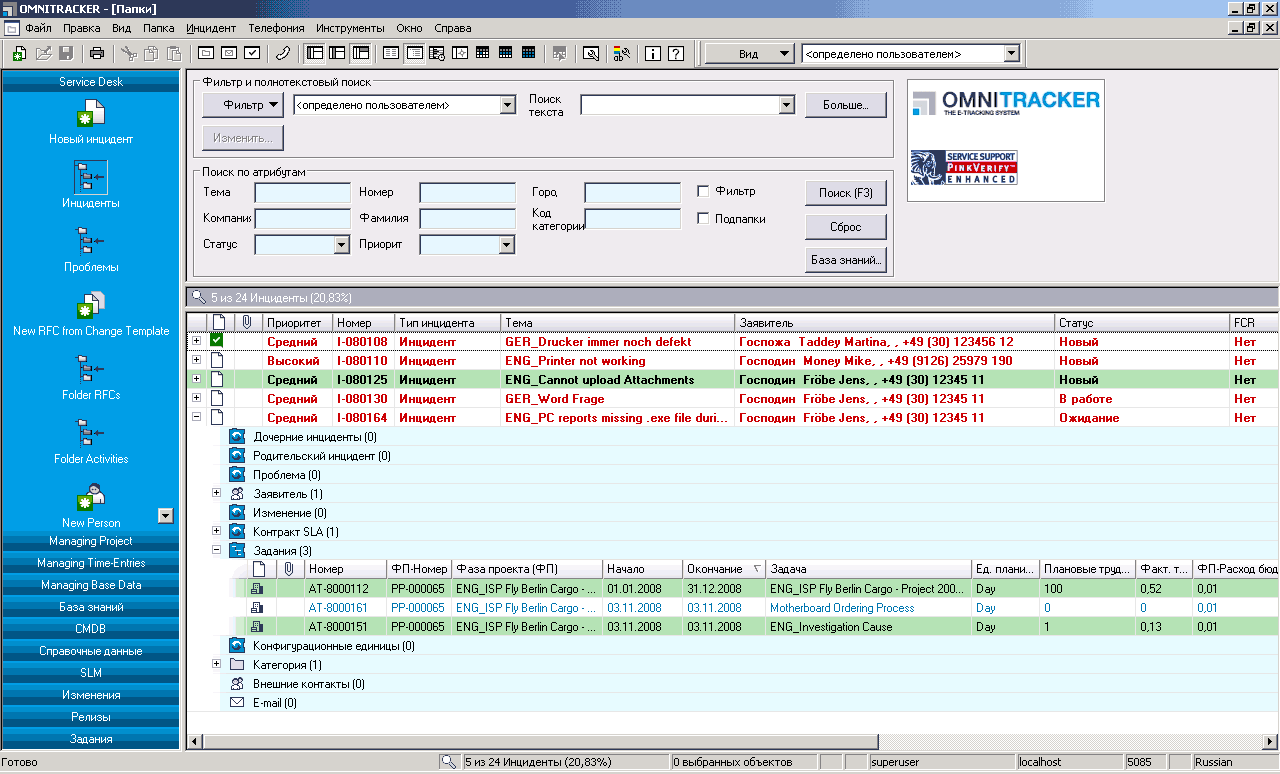The width and height of the screenshot is (1280, 774).
Task: Open the Папка menu
Action: 158,29
